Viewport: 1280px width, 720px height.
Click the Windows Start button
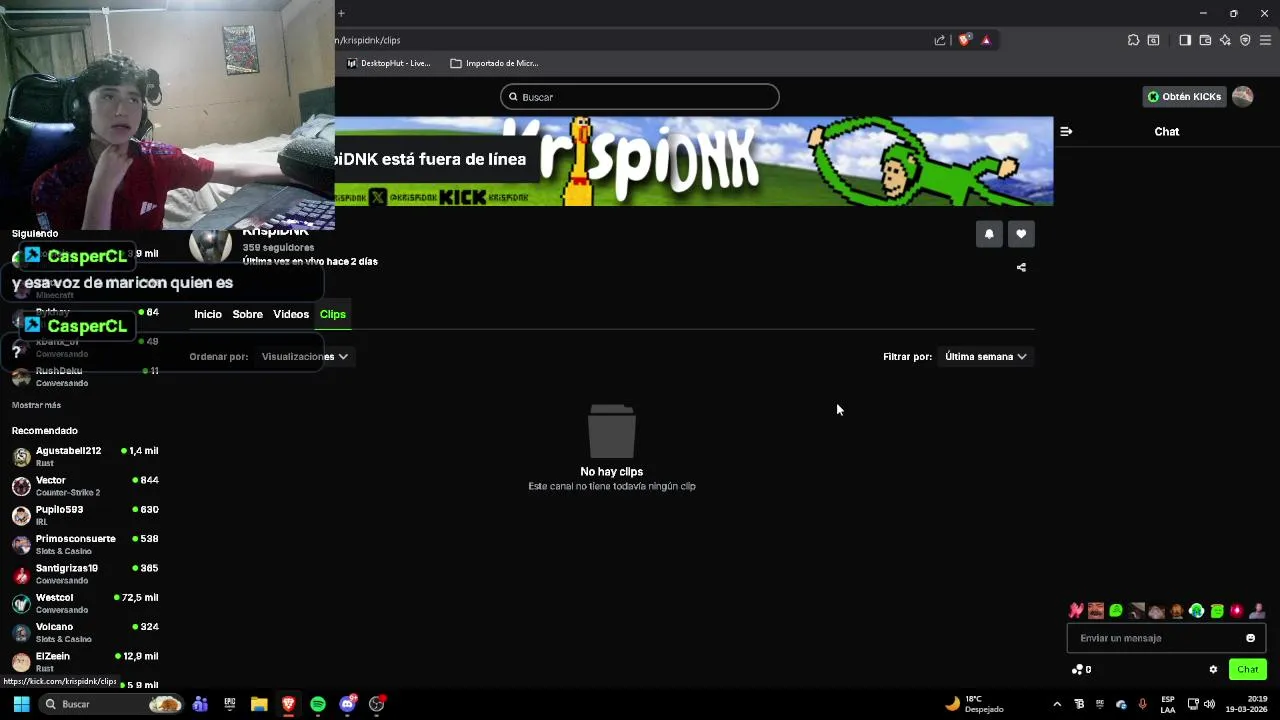tap(21, 704)
